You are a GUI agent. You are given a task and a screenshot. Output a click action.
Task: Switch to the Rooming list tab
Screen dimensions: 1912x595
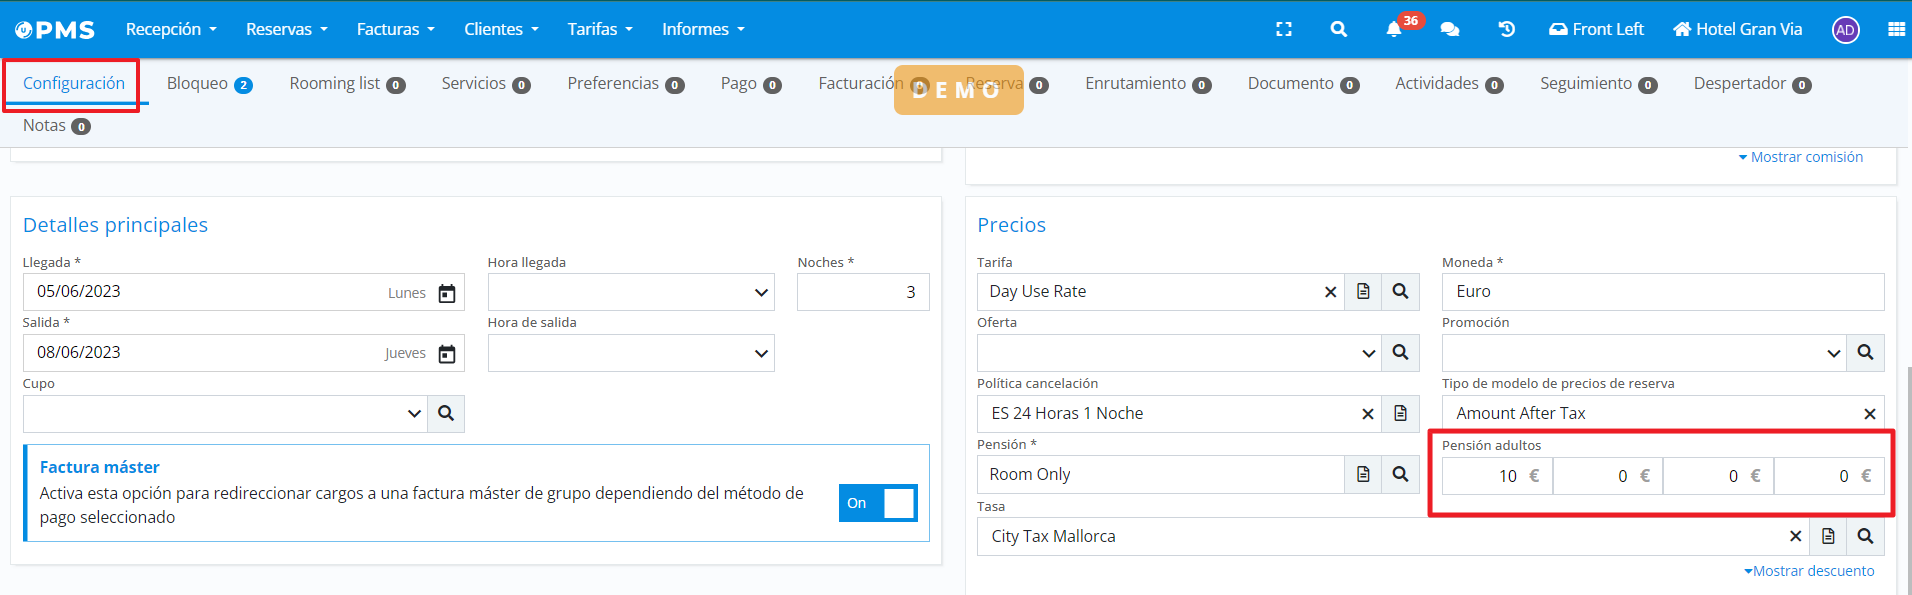(x=346, y=84)
